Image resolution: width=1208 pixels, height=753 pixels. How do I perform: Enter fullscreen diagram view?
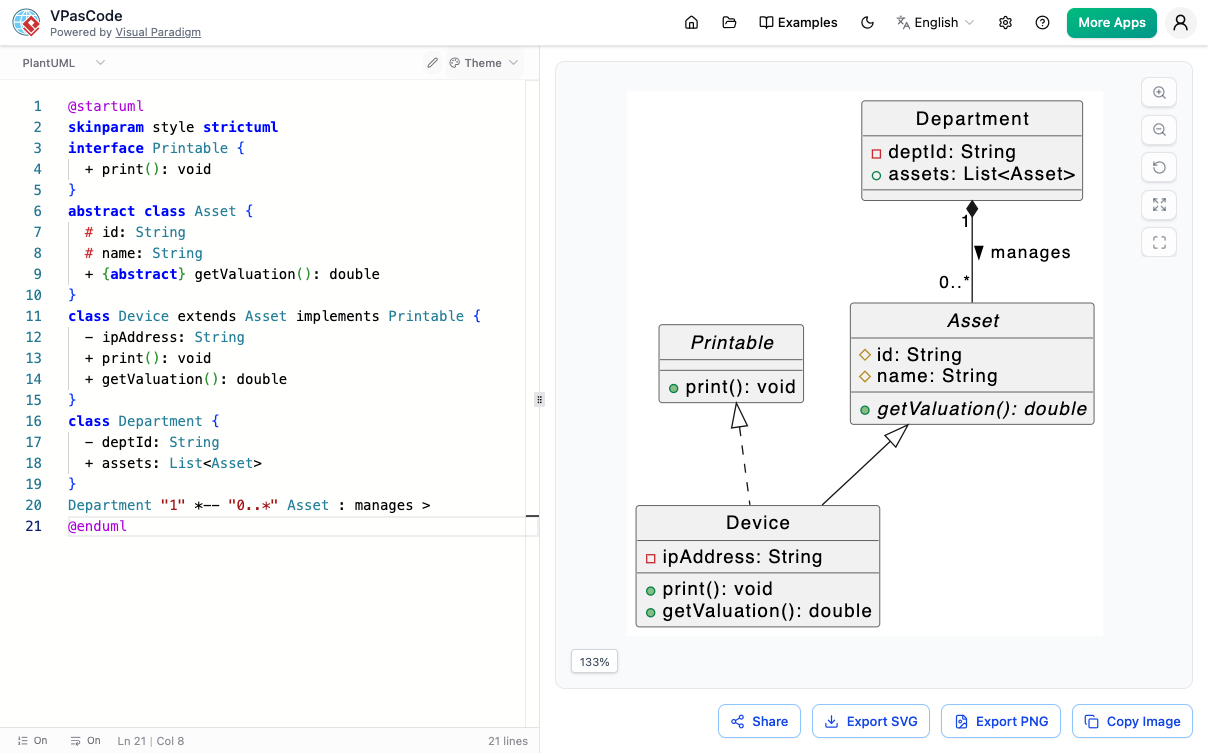[1159, 242]
